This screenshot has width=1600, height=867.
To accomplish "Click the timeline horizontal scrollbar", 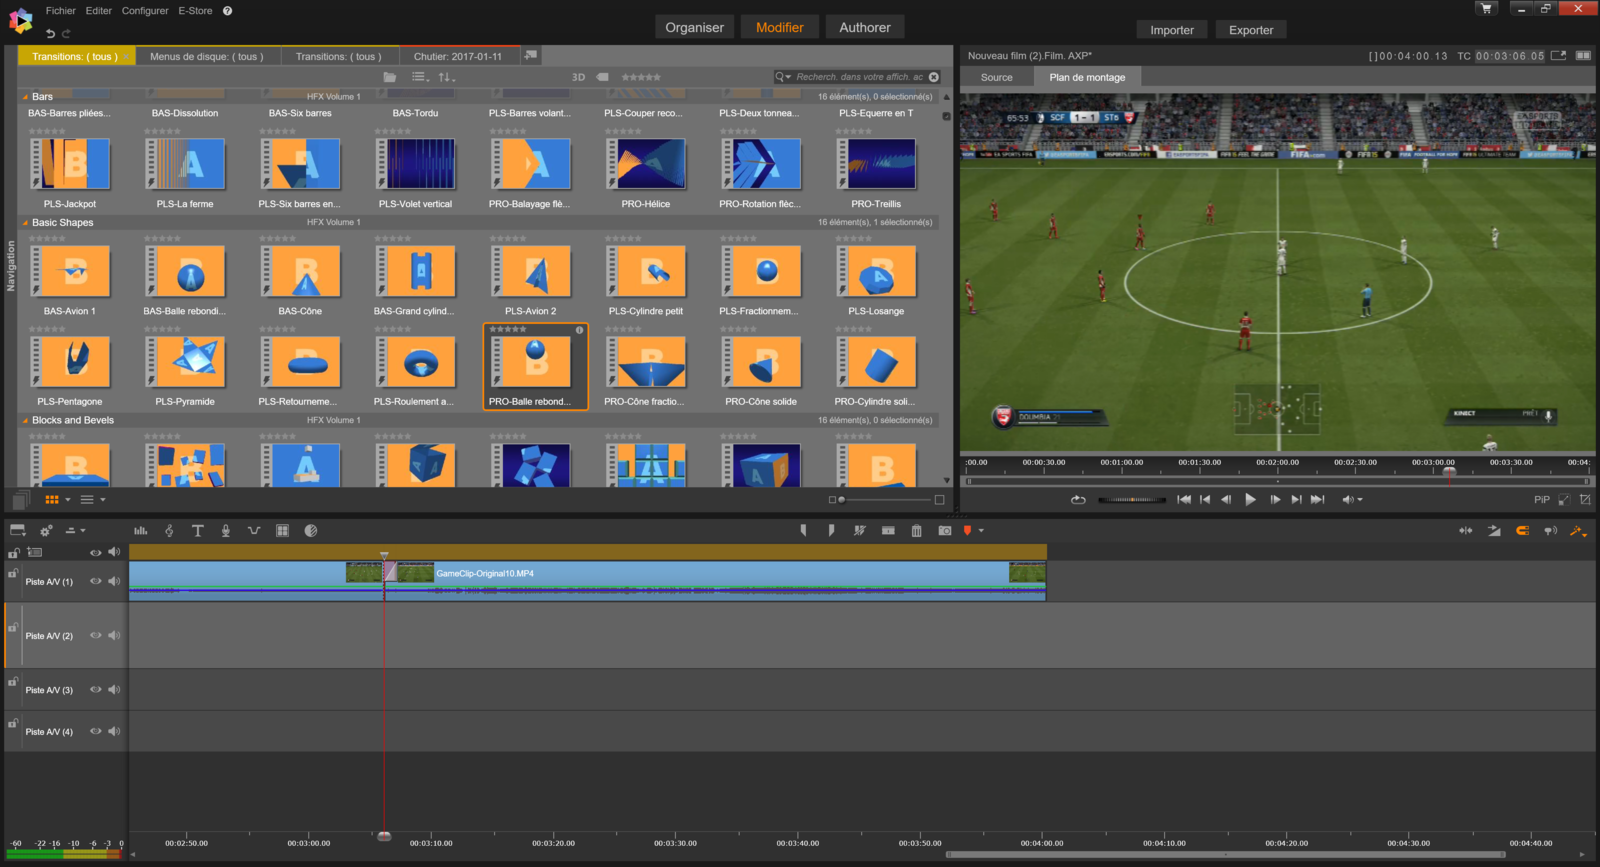I will [1225, 855].
